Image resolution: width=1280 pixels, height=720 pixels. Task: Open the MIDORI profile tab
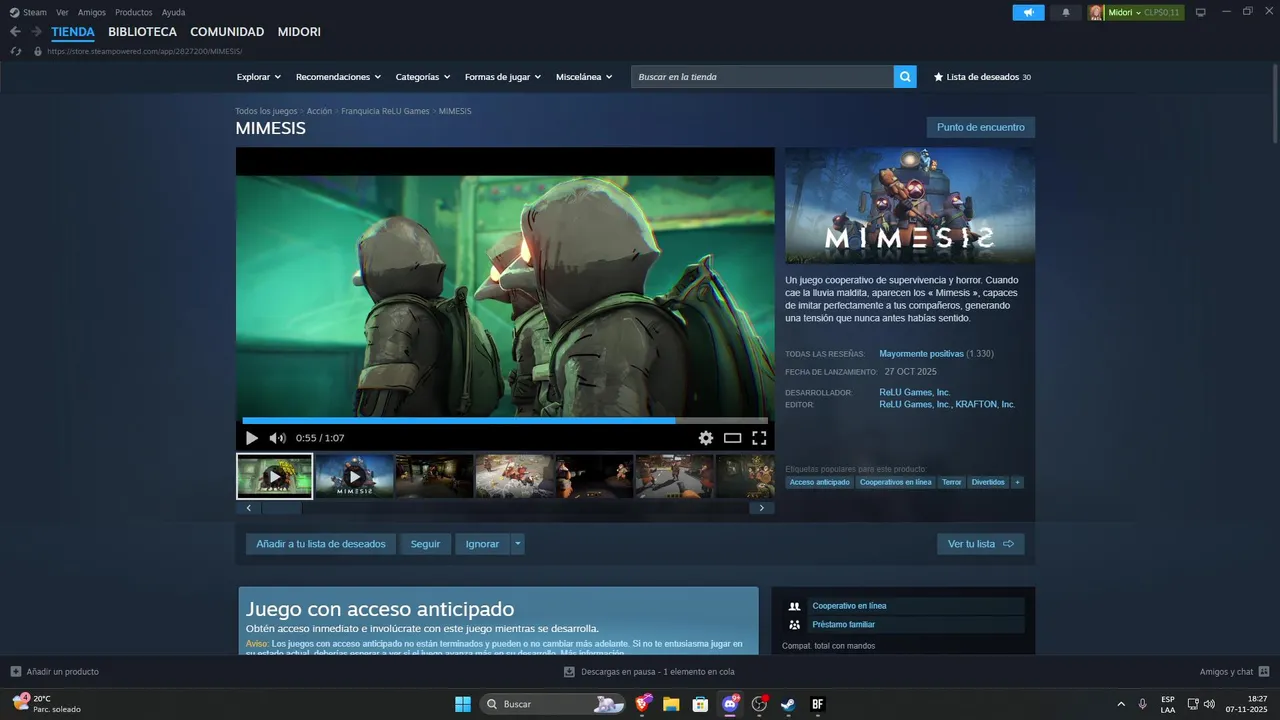[x=299, y=32]
